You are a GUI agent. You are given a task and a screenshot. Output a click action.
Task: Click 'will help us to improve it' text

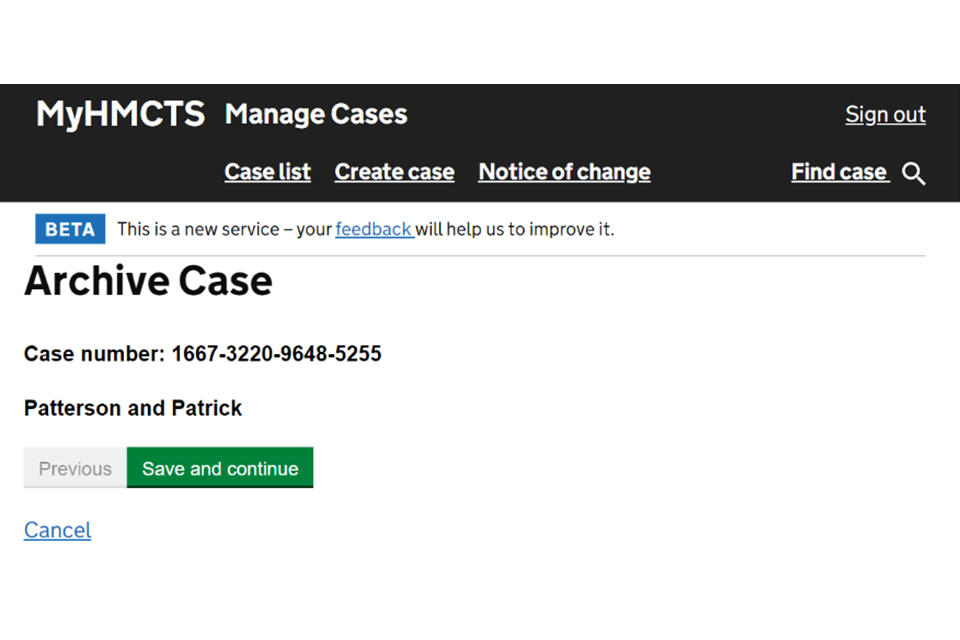point(515,229)
